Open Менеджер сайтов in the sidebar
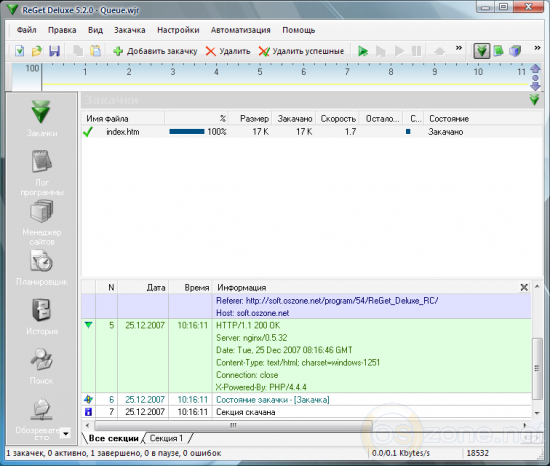The height and width of the screenshot is (466, 550). (x=42, y=222)
